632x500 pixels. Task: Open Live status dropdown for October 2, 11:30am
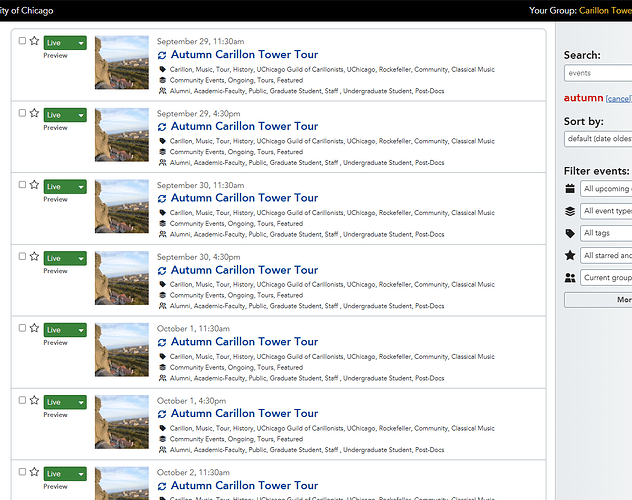point(65,474)
